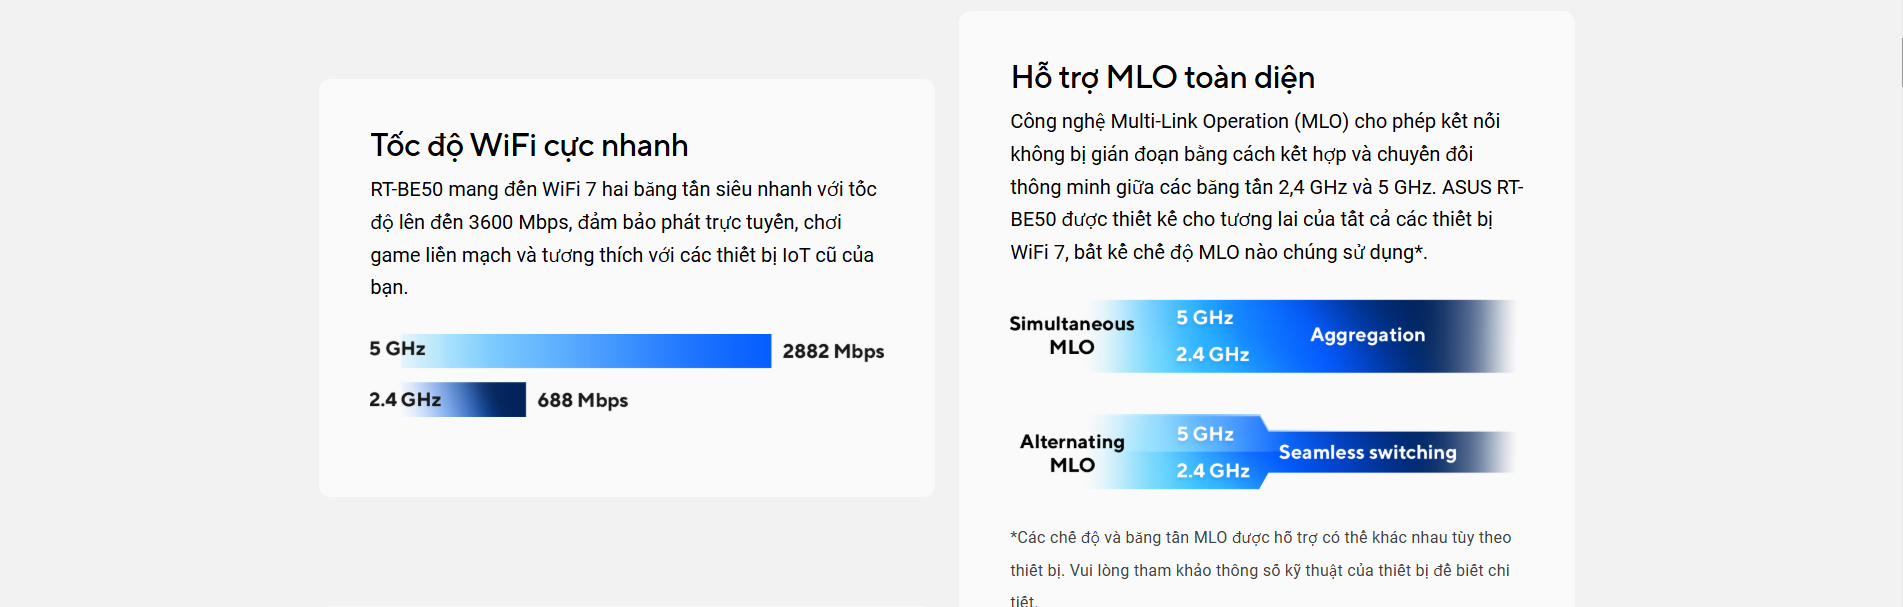Click the 2.4 GHz band in Alternating MLO diagram
This screenshot has height=607, width=1903.
coord(1212,471)
